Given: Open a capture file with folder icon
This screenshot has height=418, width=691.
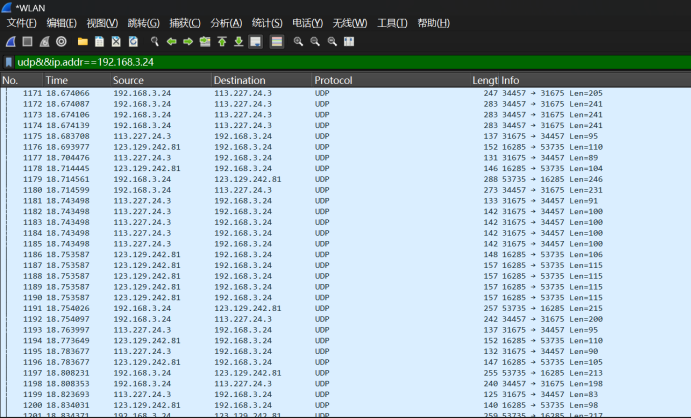Looking at the screenshot, I should click(82, 41).
